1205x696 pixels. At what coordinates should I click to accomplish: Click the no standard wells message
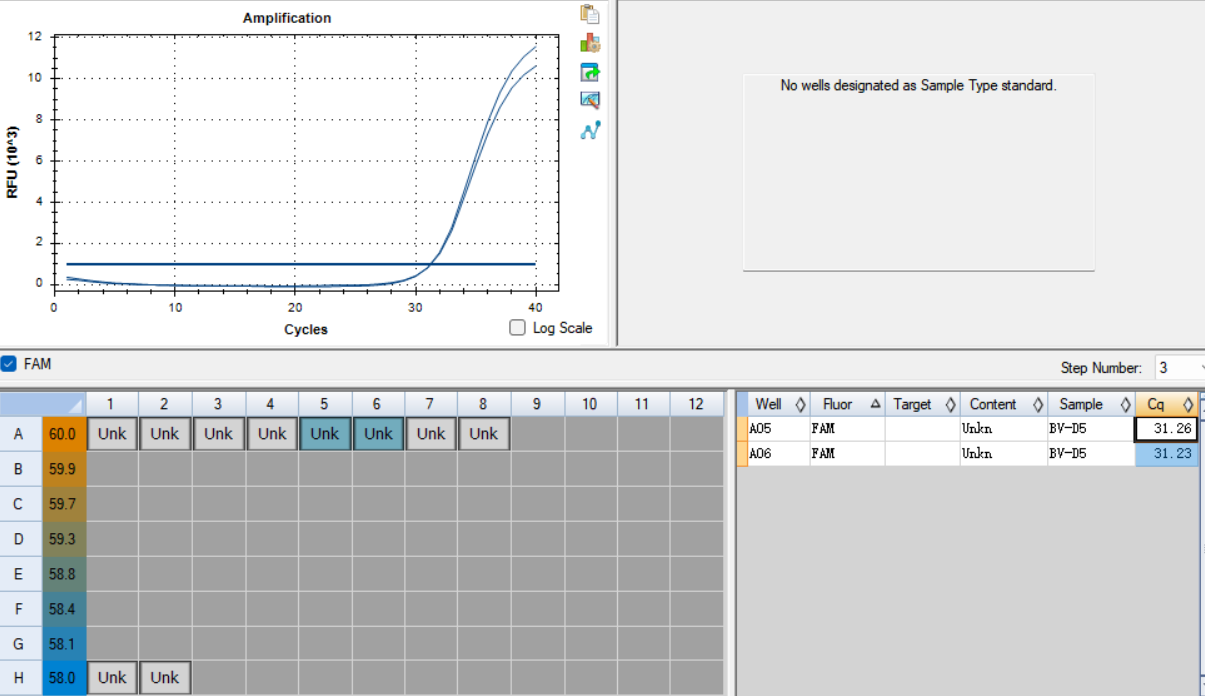point(918,86)
